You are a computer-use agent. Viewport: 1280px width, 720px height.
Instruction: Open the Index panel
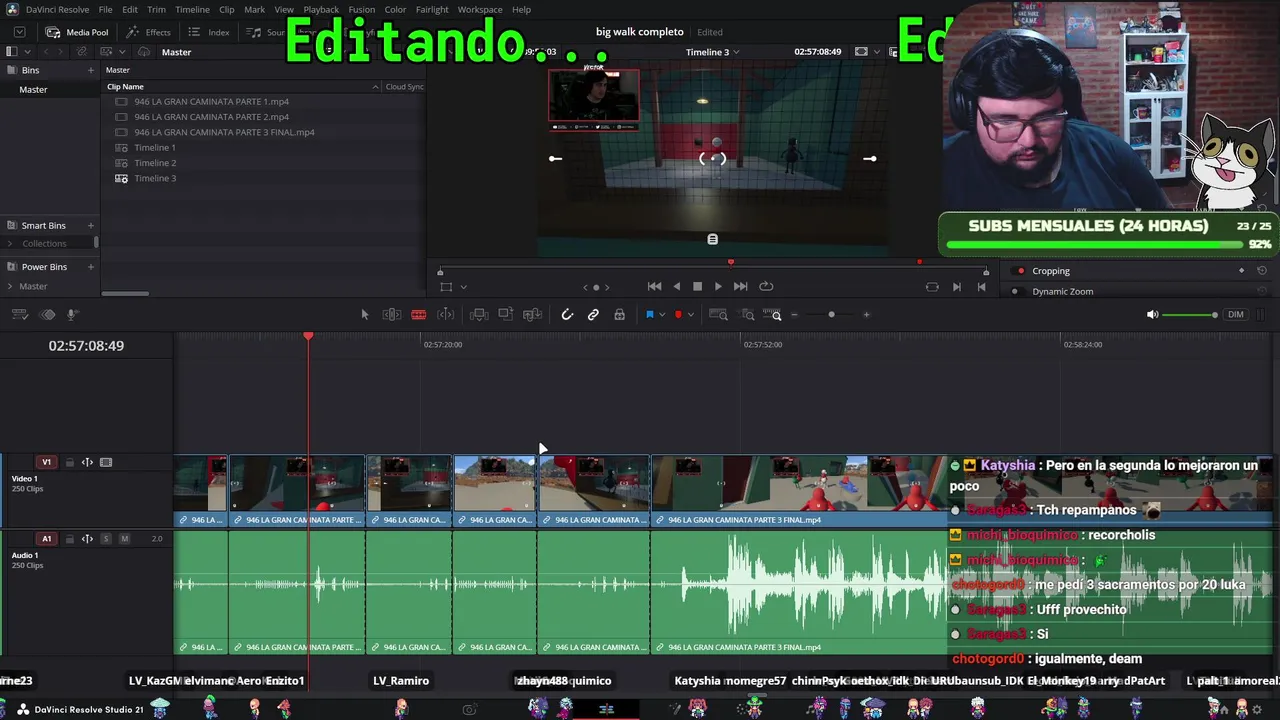(x=209, y=32)
